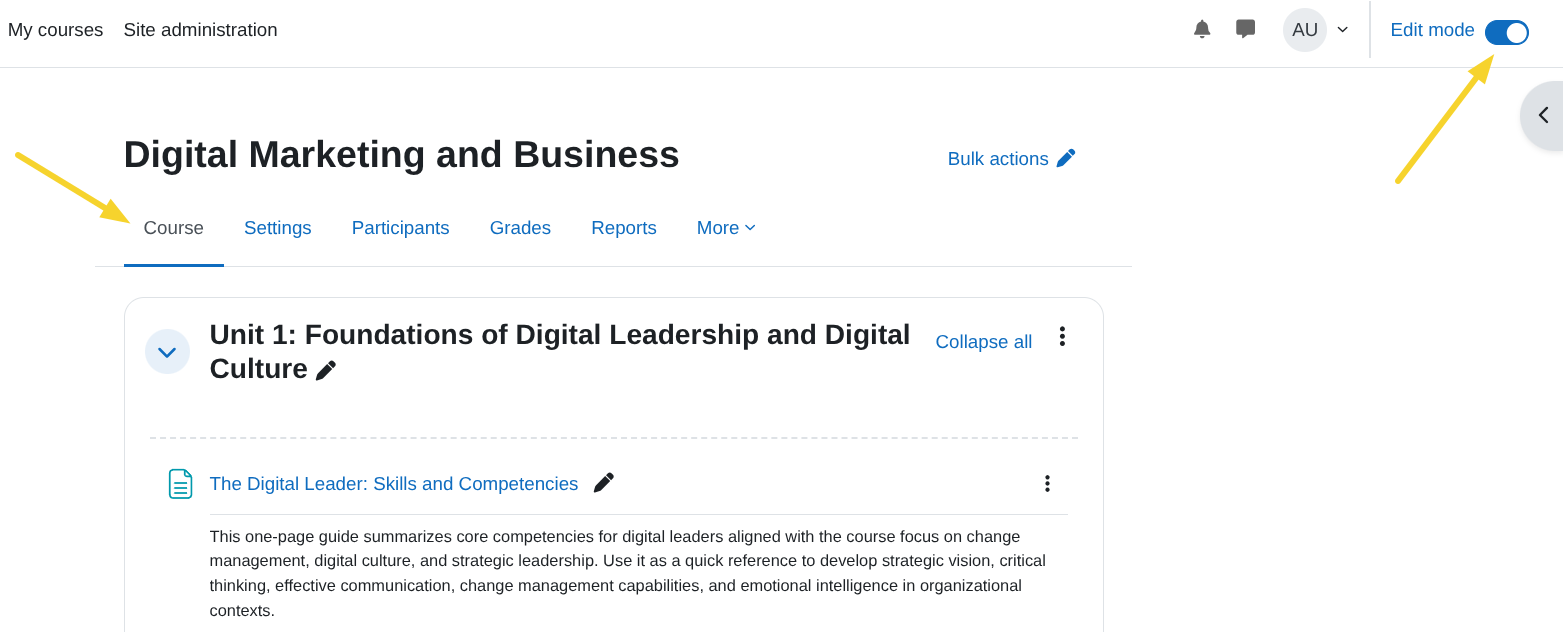Collapse the Unit 1 section chevron
Image resolution: width=1563 pixels, height=632 pixels.
[167, 352]
